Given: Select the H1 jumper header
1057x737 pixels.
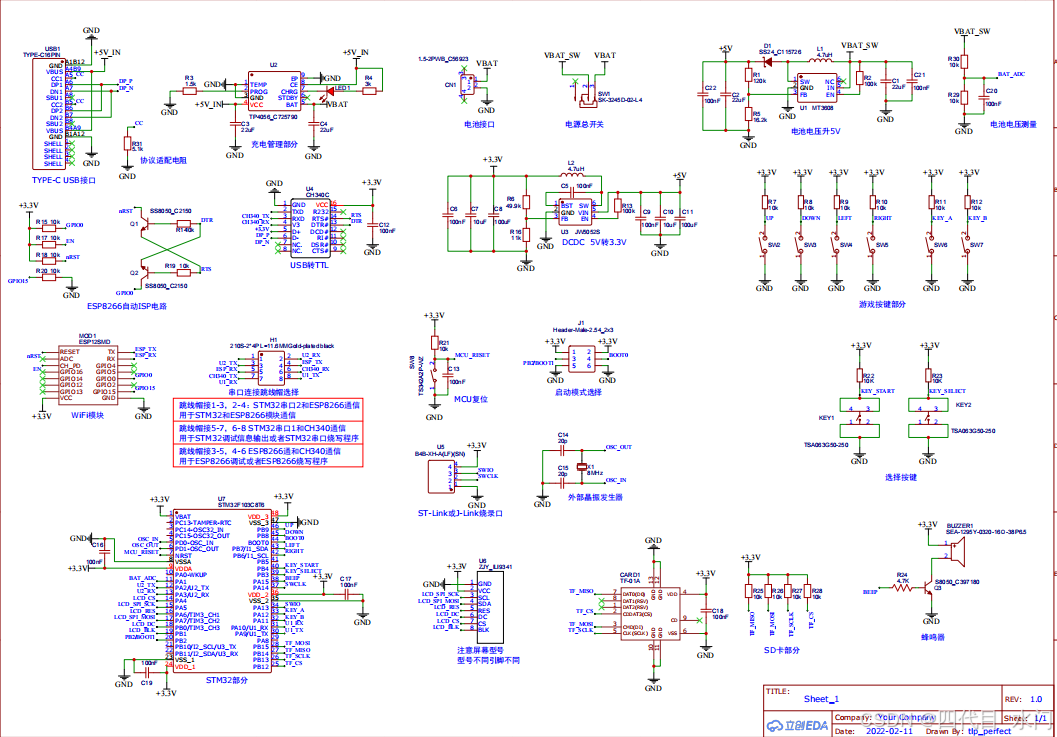Looking at the screenshot, I should point(272,367).
